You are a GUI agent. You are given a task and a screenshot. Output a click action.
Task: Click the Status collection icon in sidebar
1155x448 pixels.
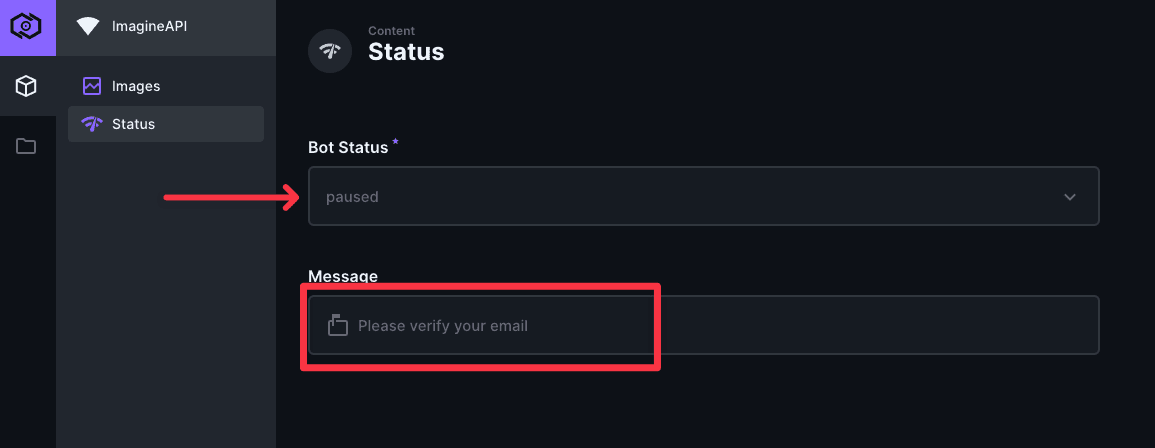92,124
